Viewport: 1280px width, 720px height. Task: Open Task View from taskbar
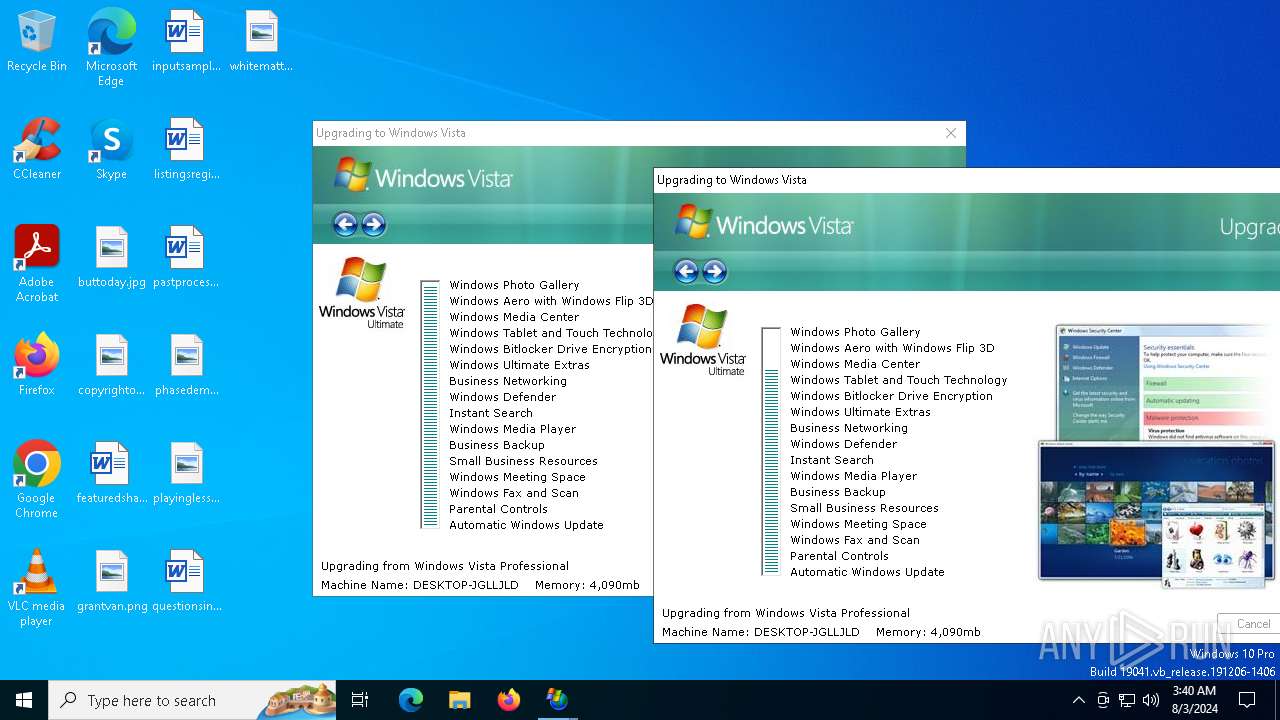pyautogui.click(x=360, y=700)
